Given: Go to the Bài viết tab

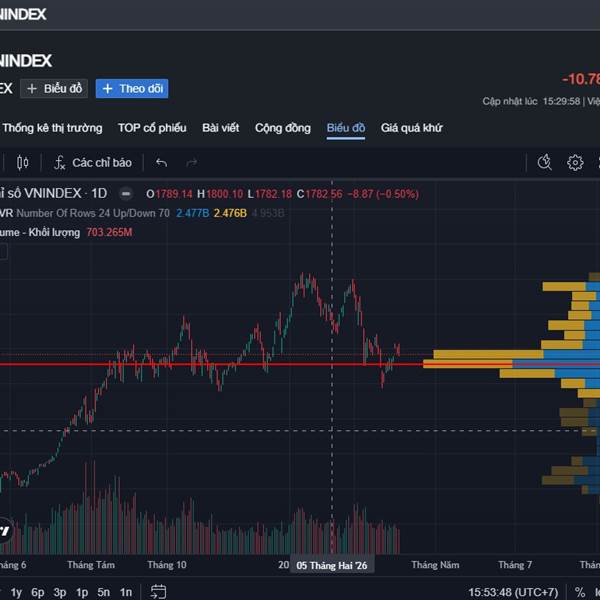Looking at the screenshot, I should click(221, 128).
